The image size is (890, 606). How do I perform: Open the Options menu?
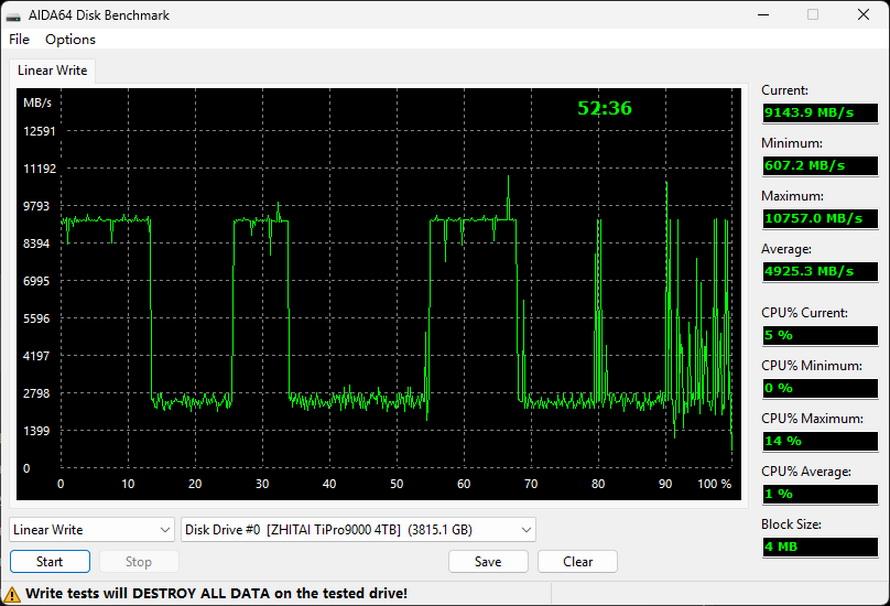point(70,39)
